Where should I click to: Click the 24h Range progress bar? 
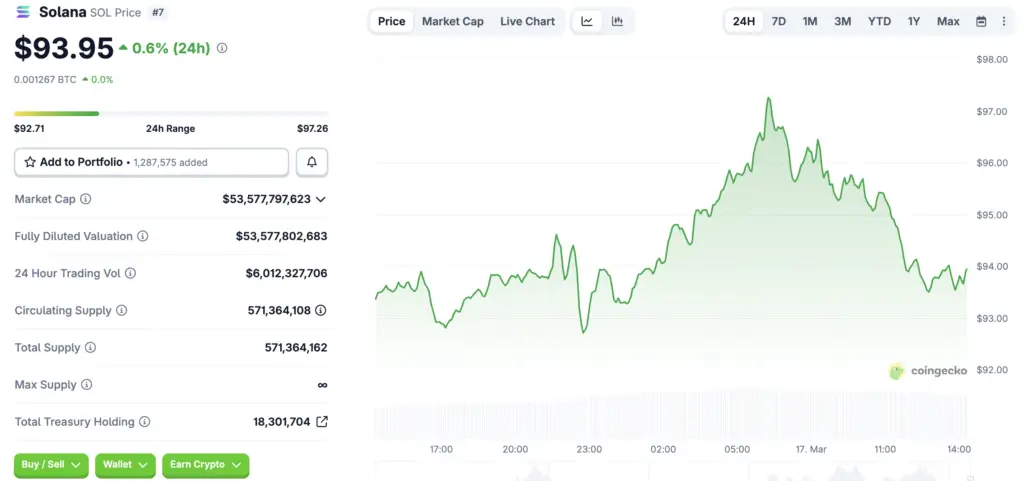pyautogui.click(x=170, y=113)
